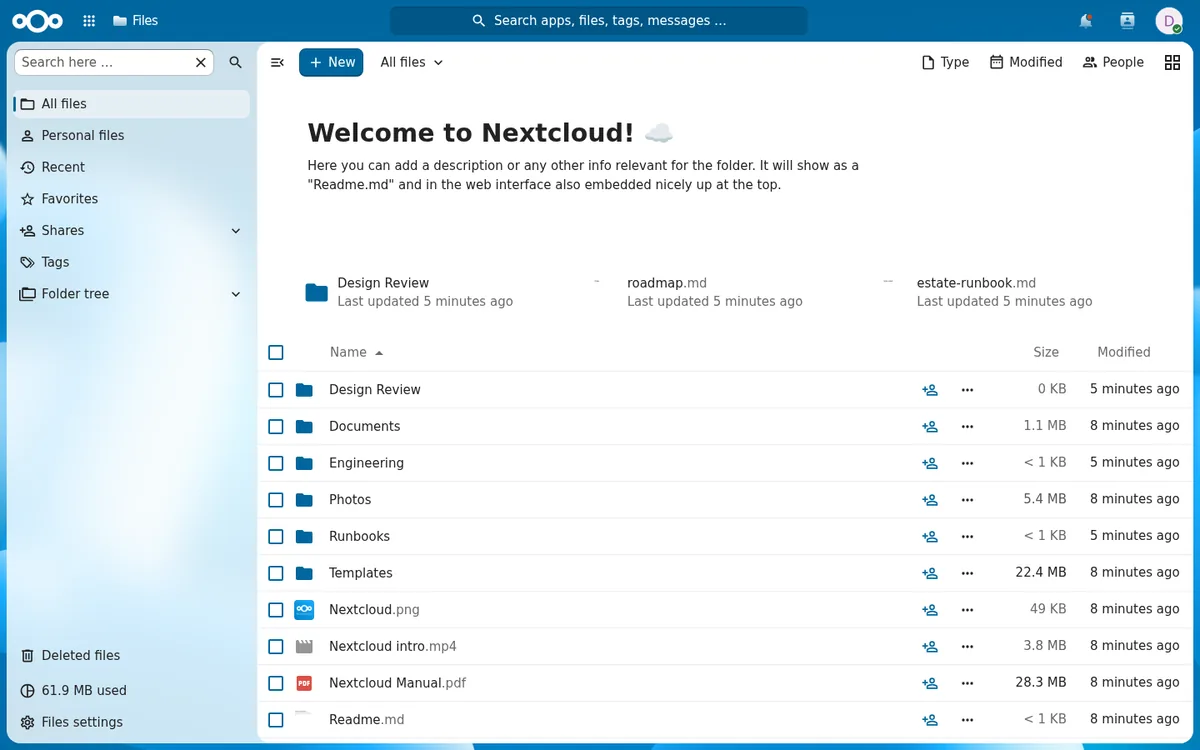Share the Documents folder

929,426
